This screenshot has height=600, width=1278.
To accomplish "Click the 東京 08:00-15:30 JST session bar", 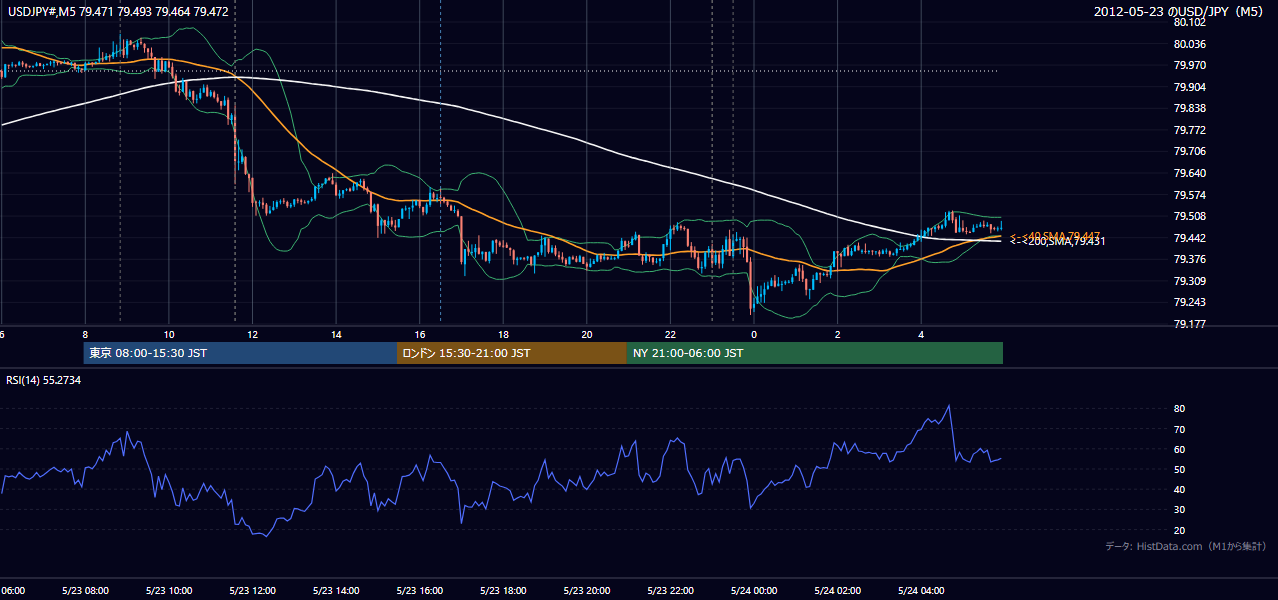I will (x=240, y=353).
